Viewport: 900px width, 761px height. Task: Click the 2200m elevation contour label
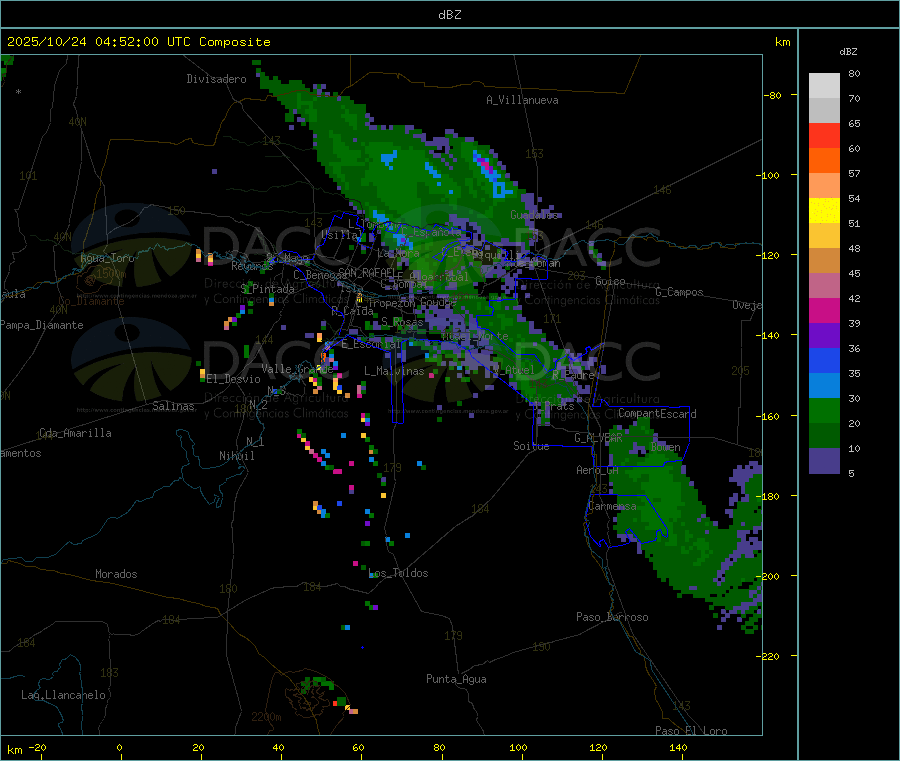266,717
